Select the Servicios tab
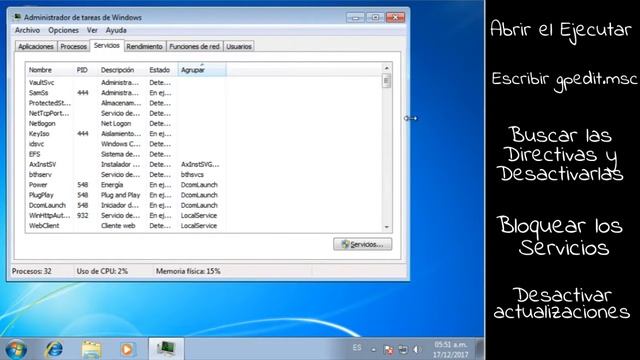This screenshot has height=360, width=640. pos(107,45)
